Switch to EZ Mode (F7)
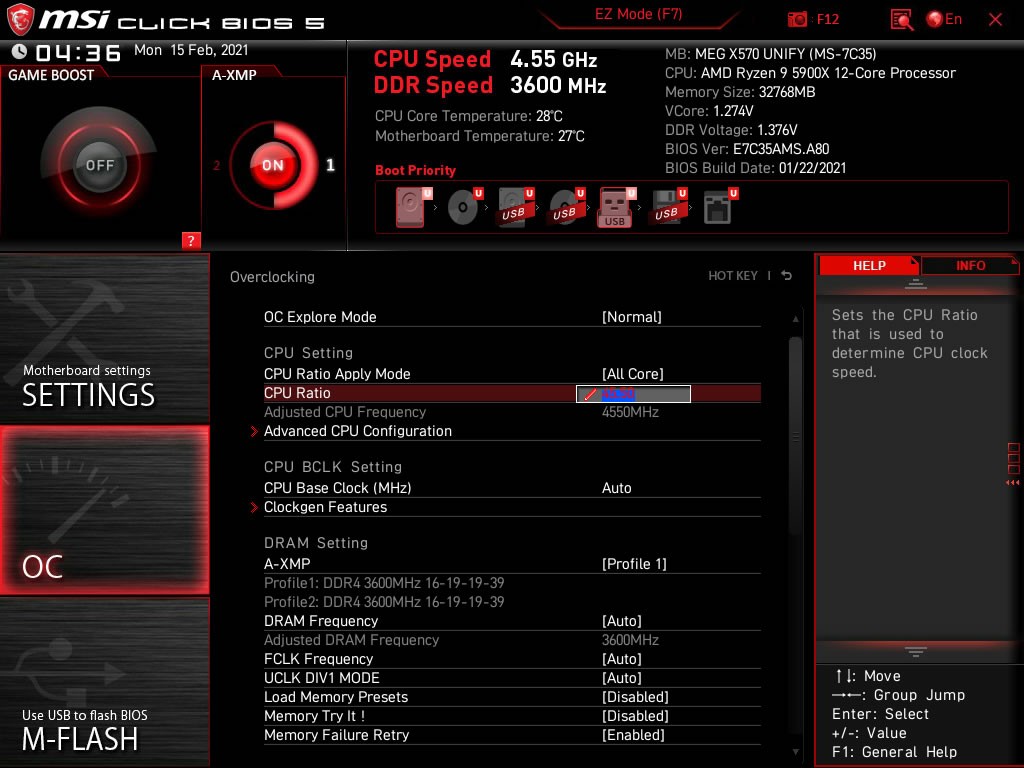Image resolution: width=1024 pixels, height=768 pixels. point(639,14)
